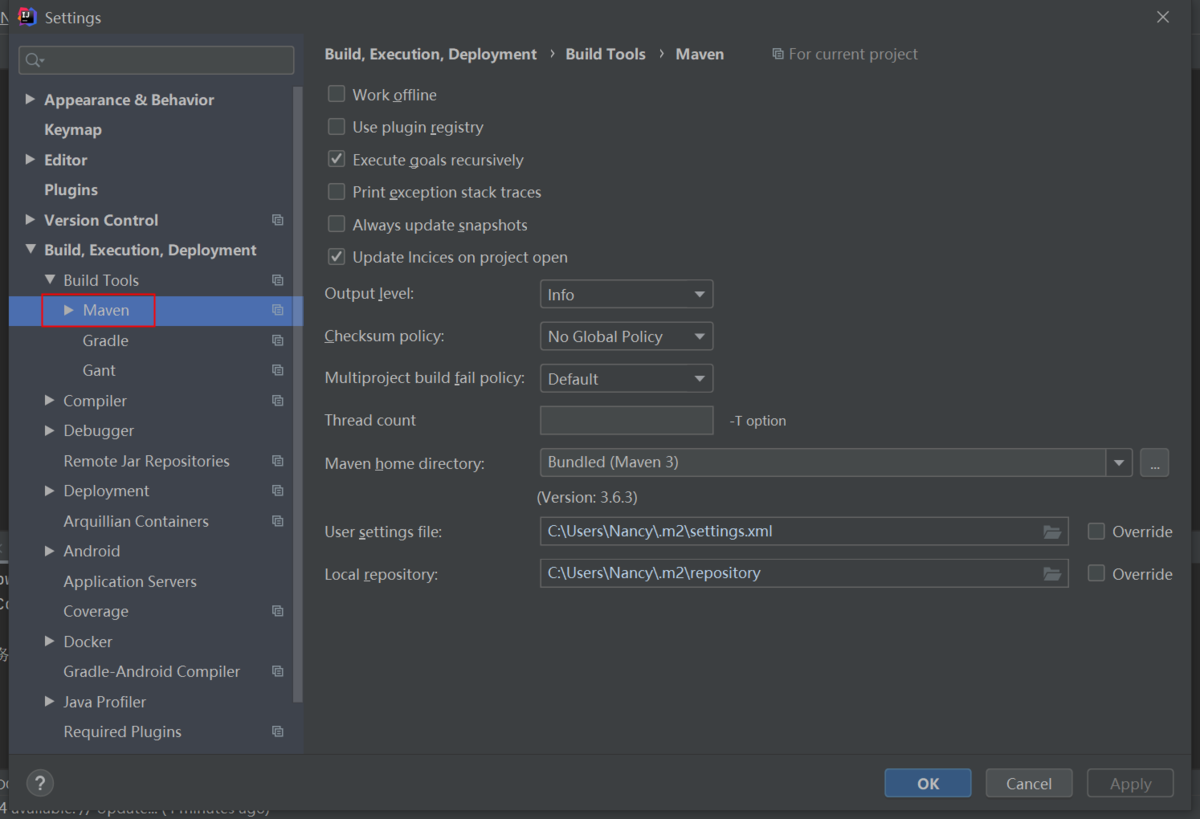The width and height of the screenshot is (1200, 819).
Task: Open the Maven home directory dropdown arrow
Action: [1119, 463]
